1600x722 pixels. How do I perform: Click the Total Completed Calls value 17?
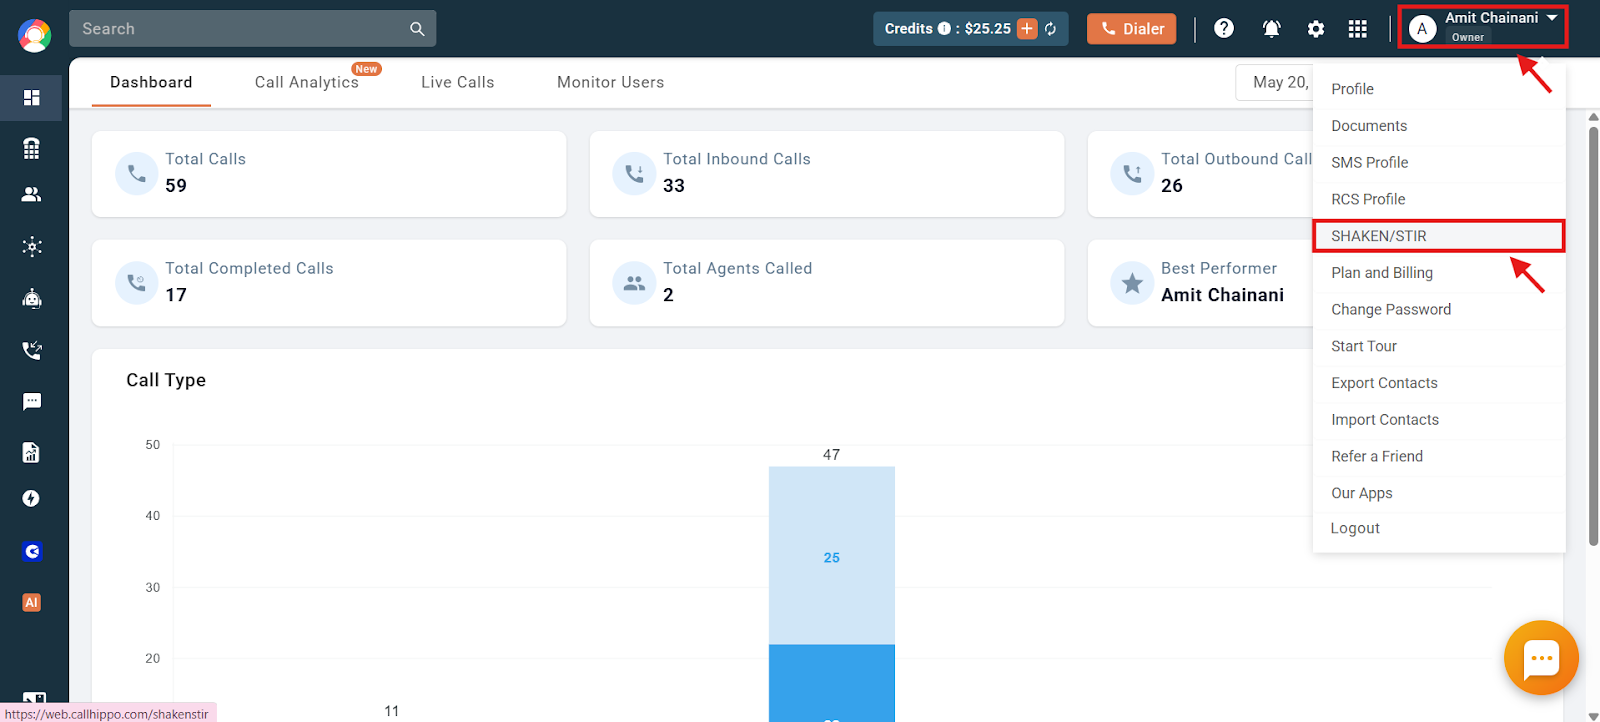[176, 295]
